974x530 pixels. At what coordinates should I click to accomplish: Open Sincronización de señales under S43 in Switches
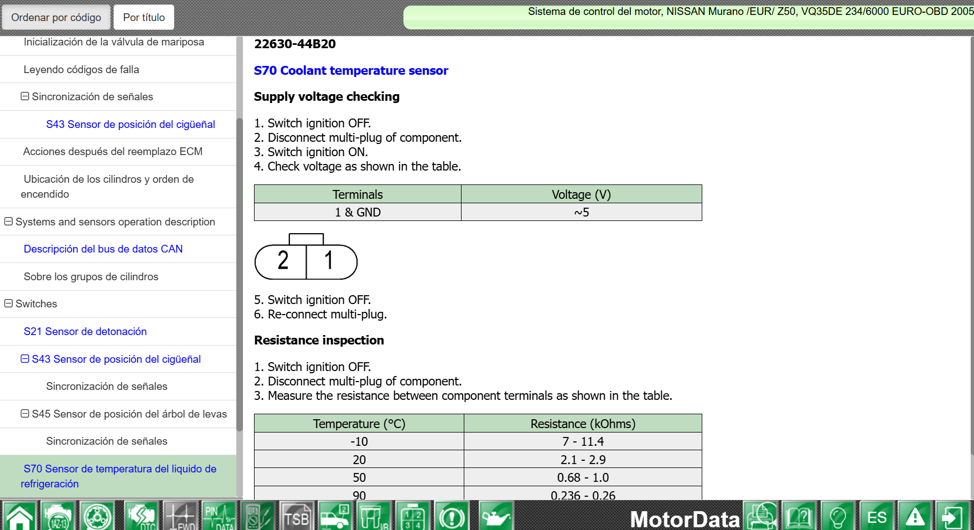click(107, 386)
